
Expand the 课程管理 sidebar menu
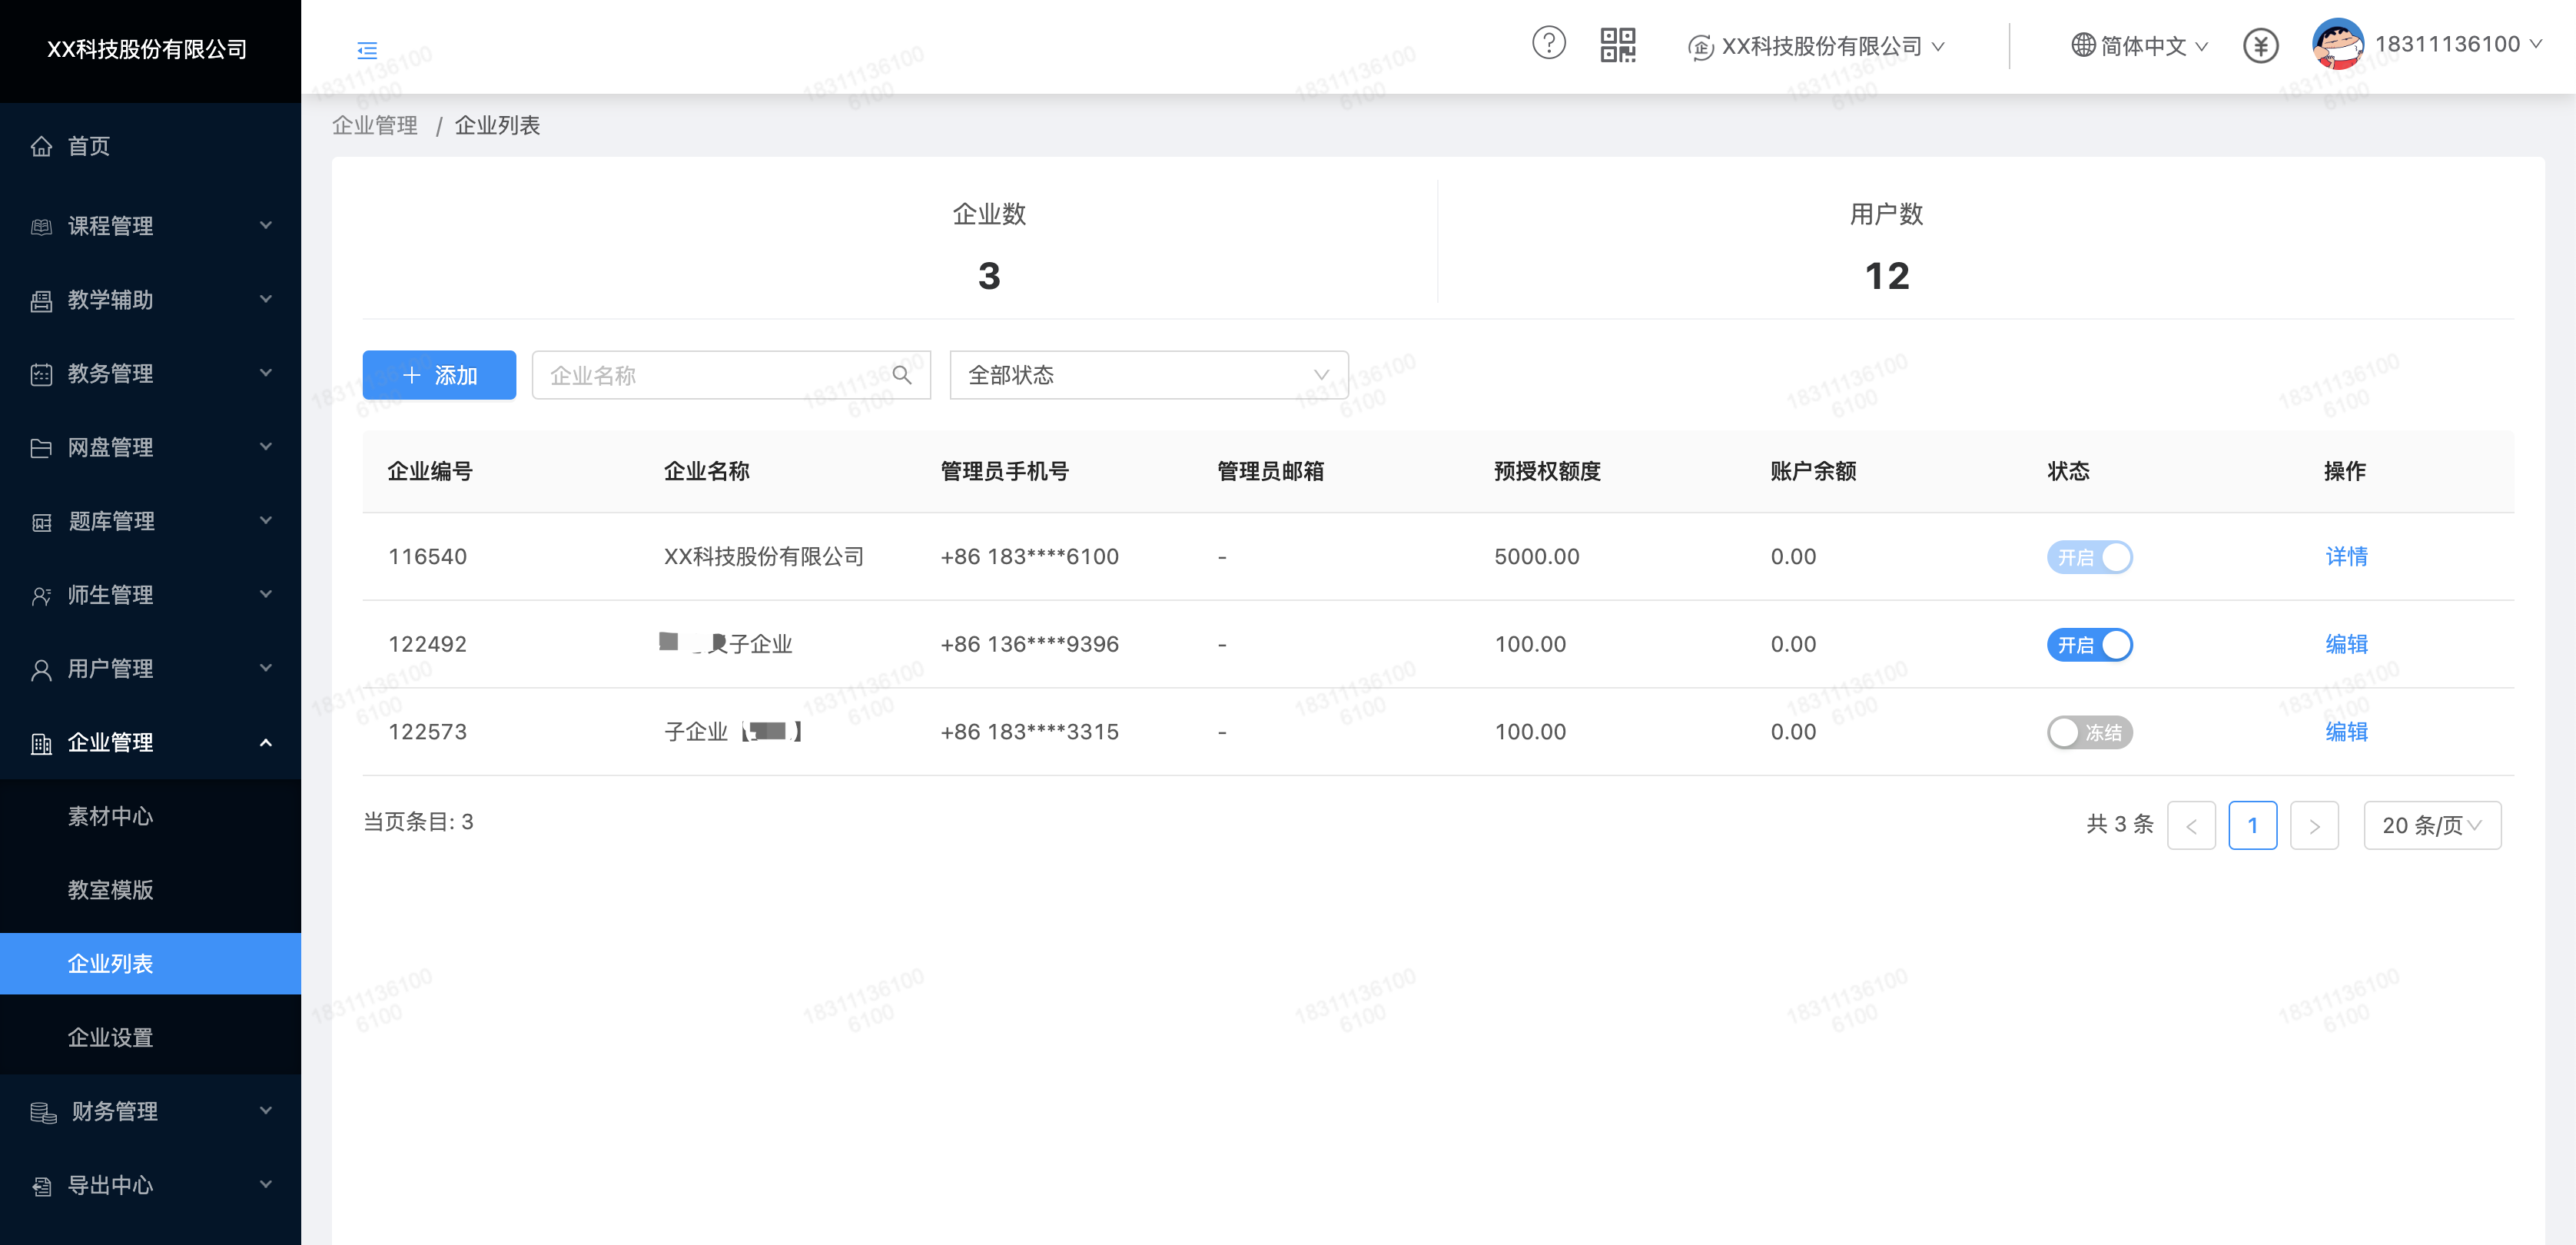(150, 226)
